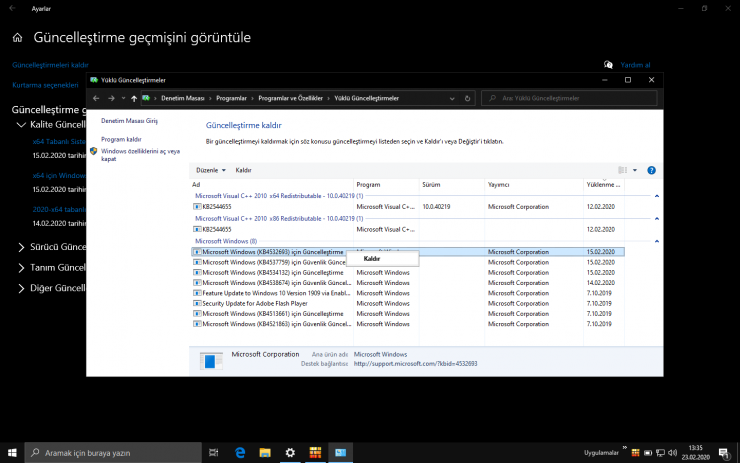Screen dimensions: 740x463
Task: Expand Diğer Güncelleştirmeler section
Action: [x=21, y=288]
